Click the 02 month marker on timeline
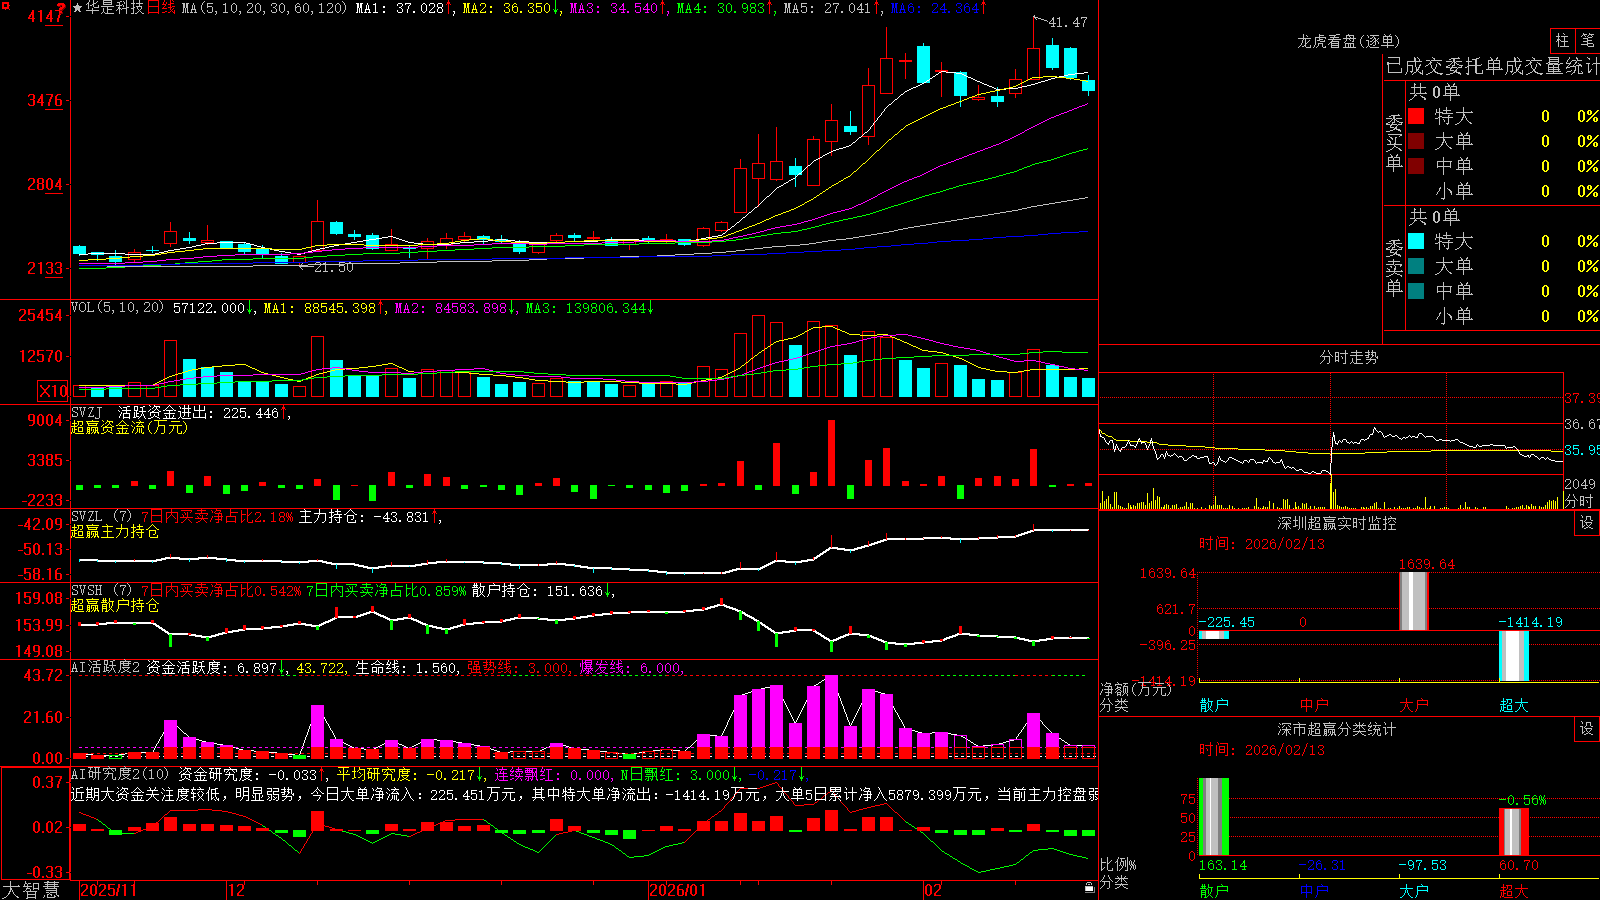The image size is (1600, 900). (x=933, y=890)
